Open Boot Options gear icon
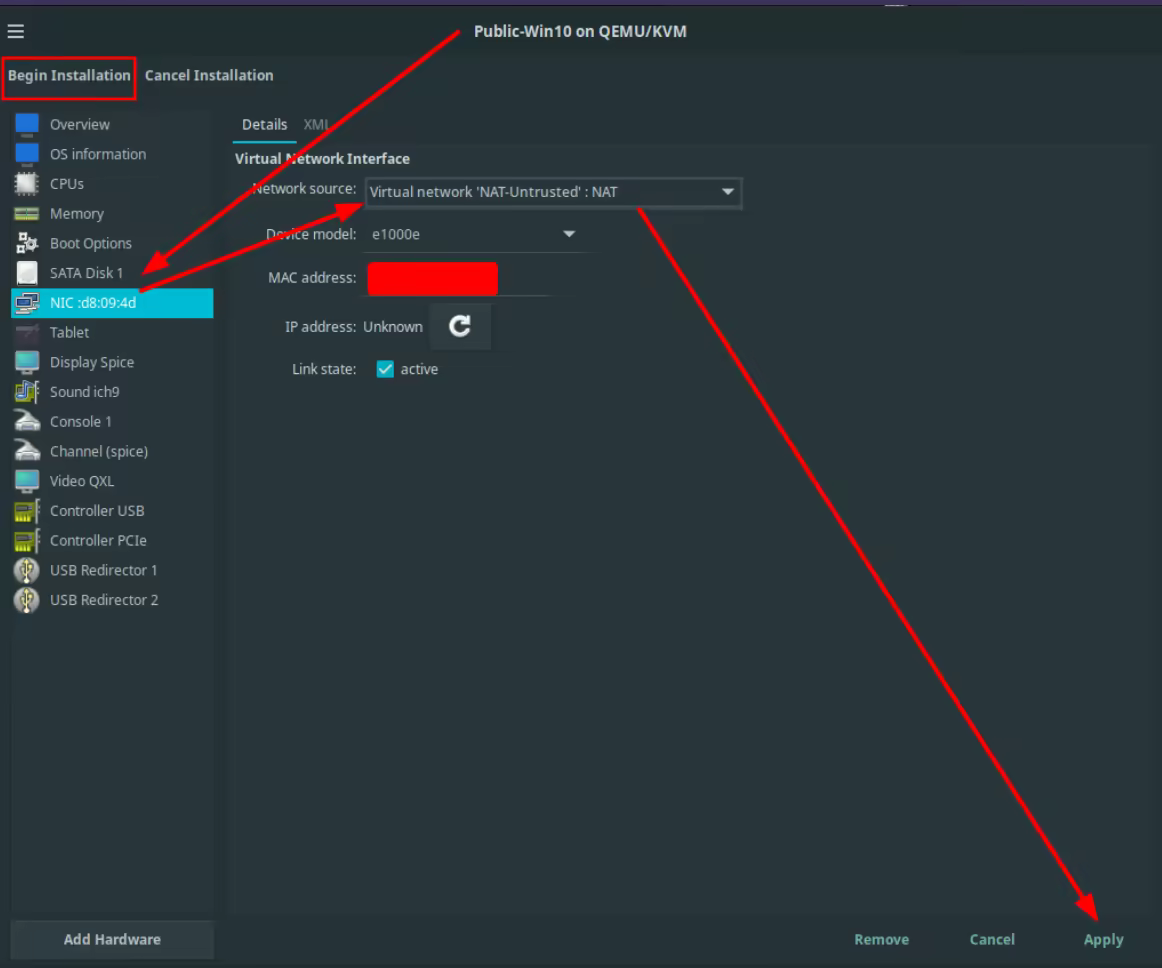This screenshot has height=968, width=1162. tap(27, 244)
